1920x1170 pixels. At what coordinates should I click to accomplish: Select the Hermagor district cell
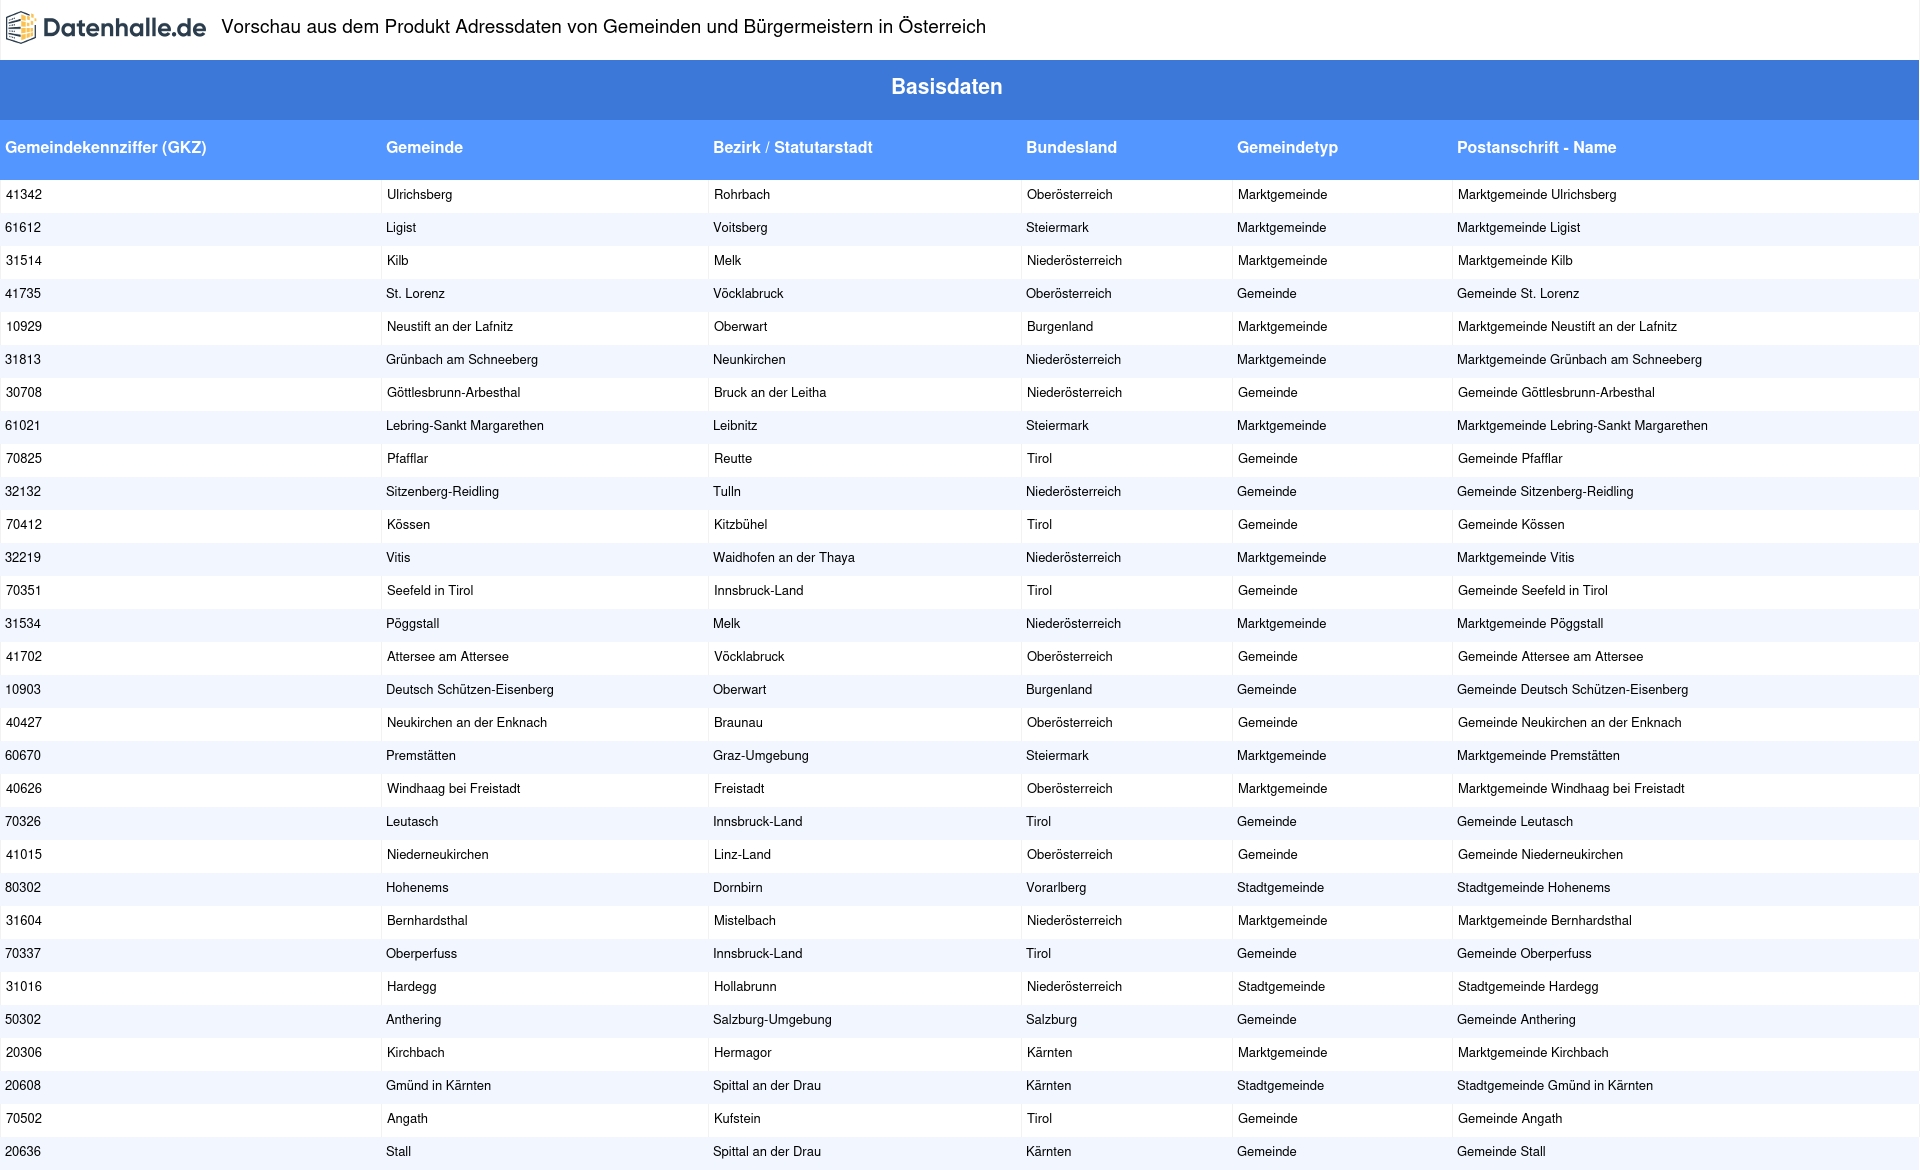865,1053
